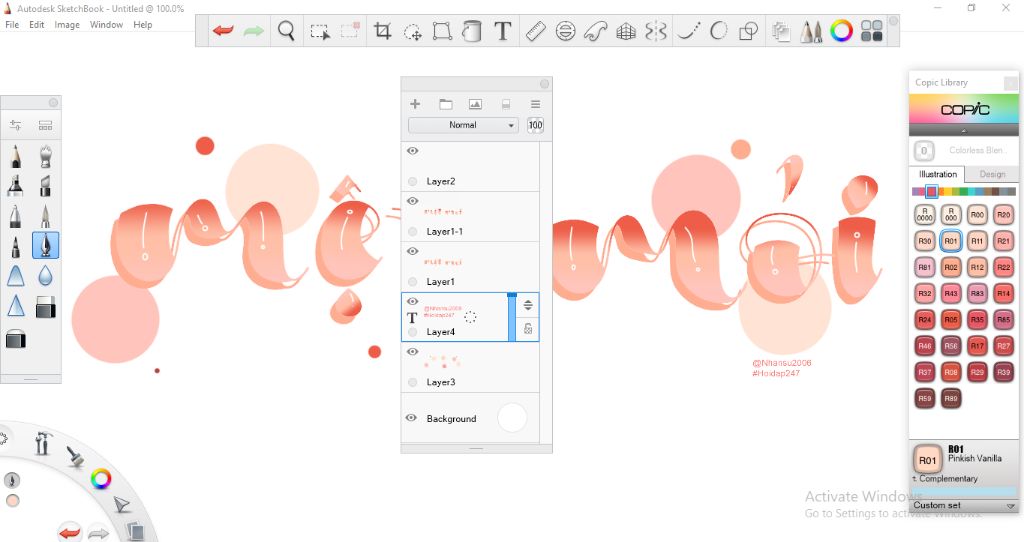
Task: Switch to the Illustration tab in the Copic Library
Action: (938, 174)
